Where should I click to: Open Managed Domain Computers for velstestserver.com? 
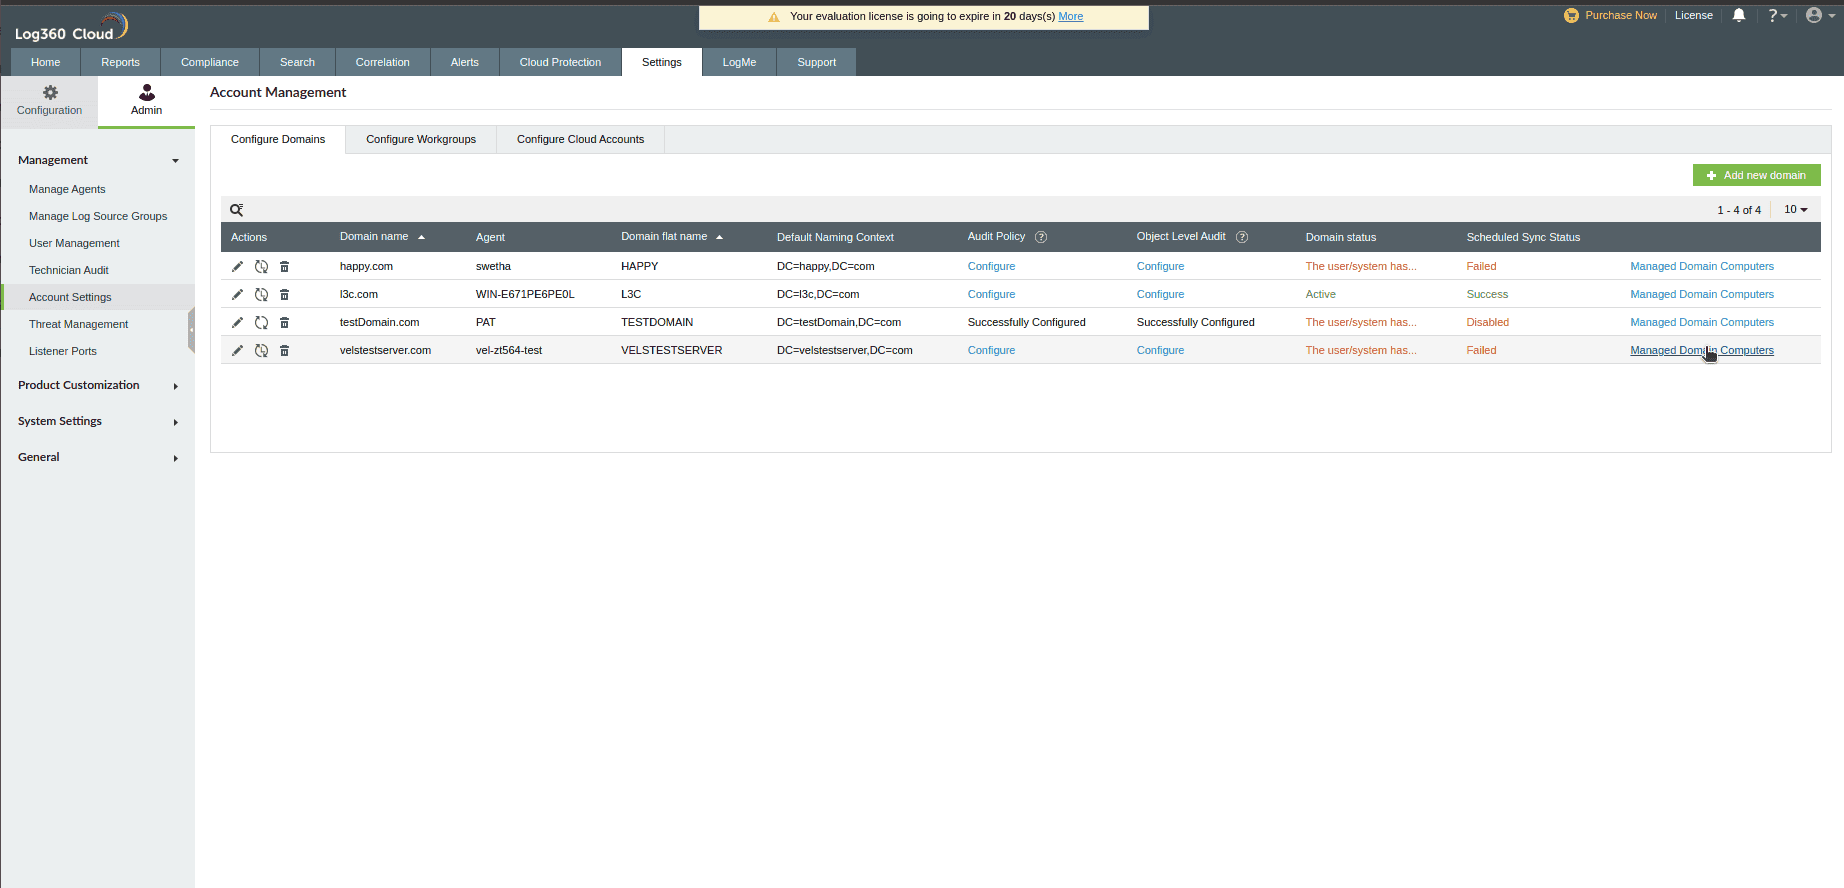pyautogui.click(x=1702, y=350)
